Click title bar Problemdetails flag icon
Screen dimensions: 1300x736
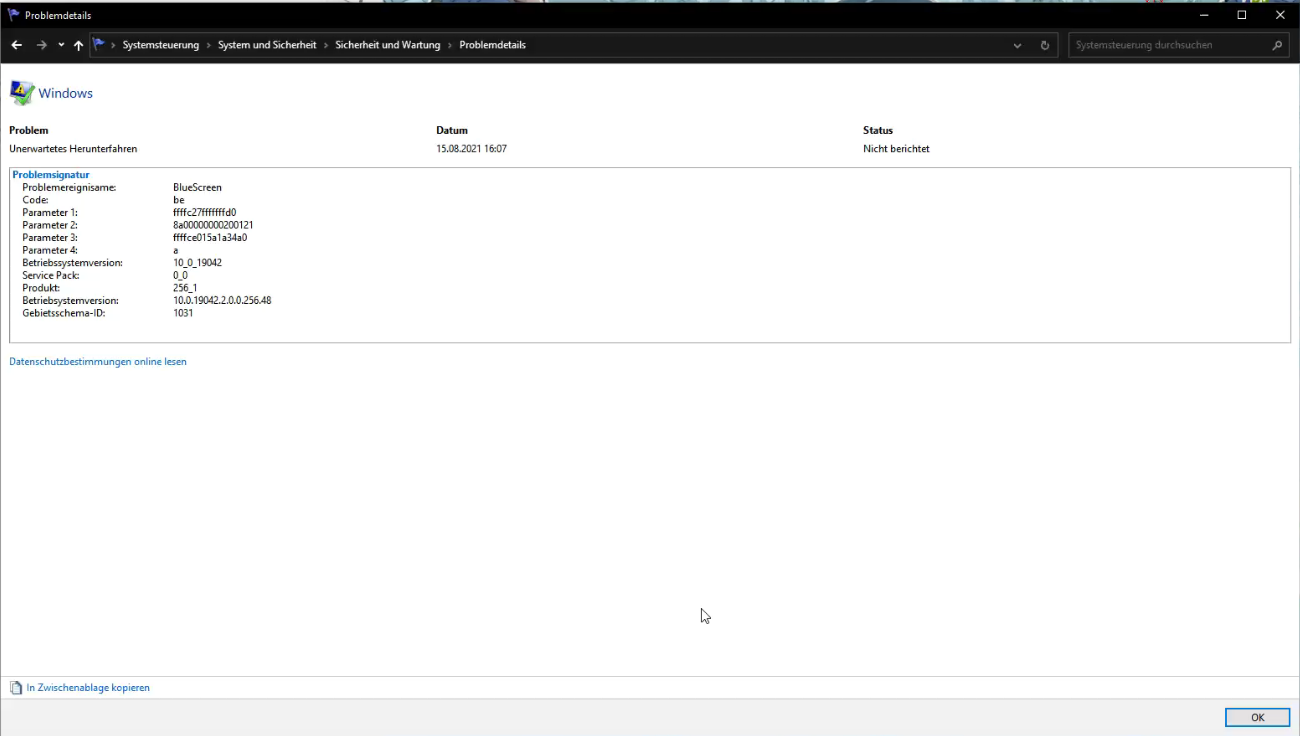tap(14, 15)
